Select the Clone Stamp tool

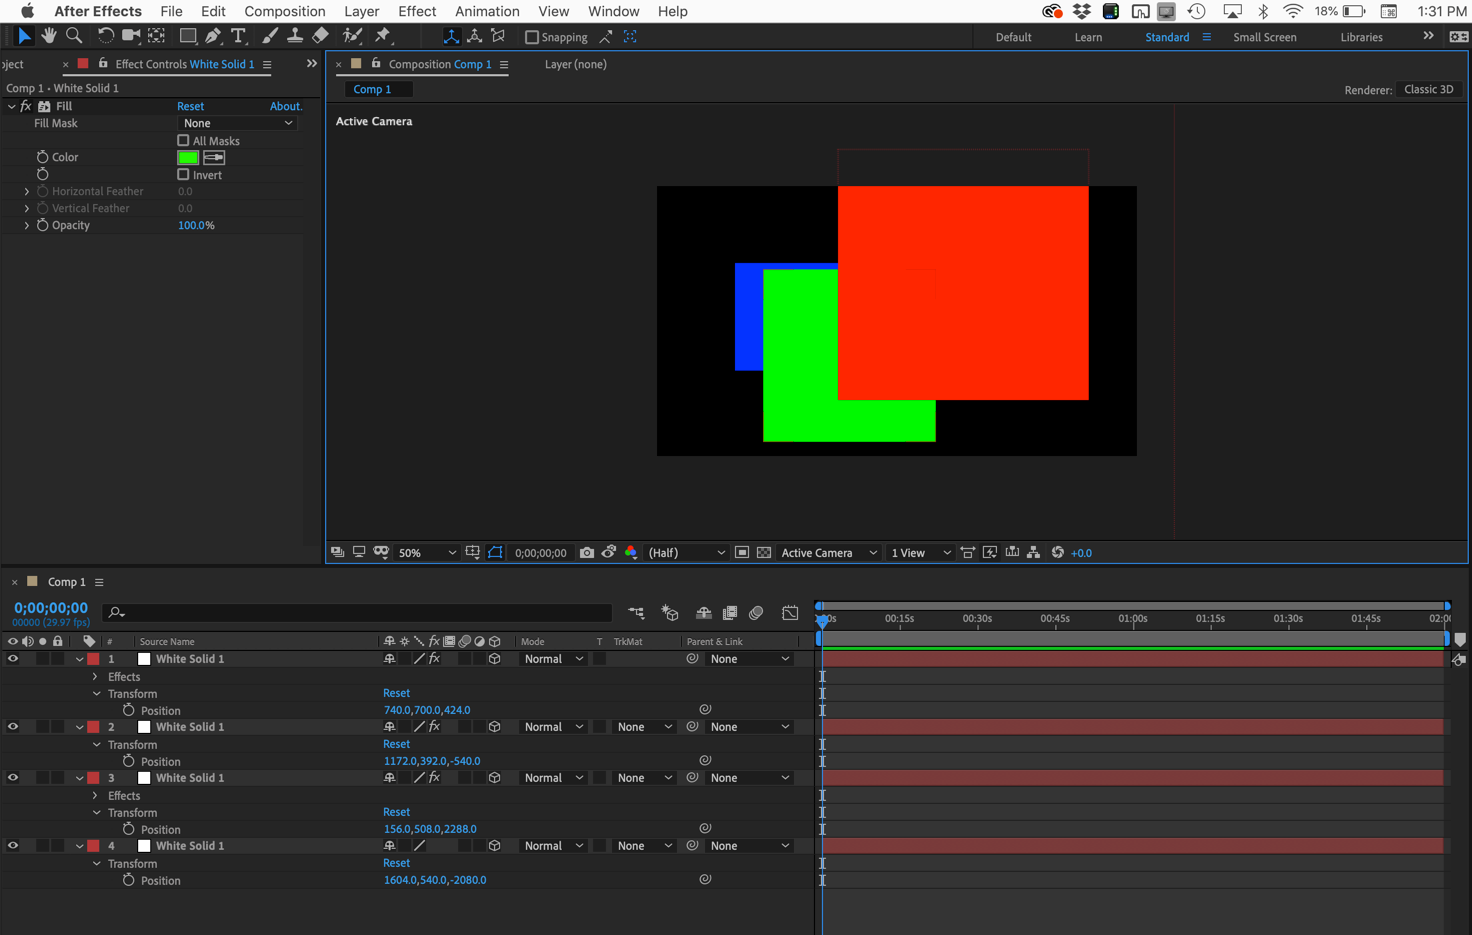[295, 36]
